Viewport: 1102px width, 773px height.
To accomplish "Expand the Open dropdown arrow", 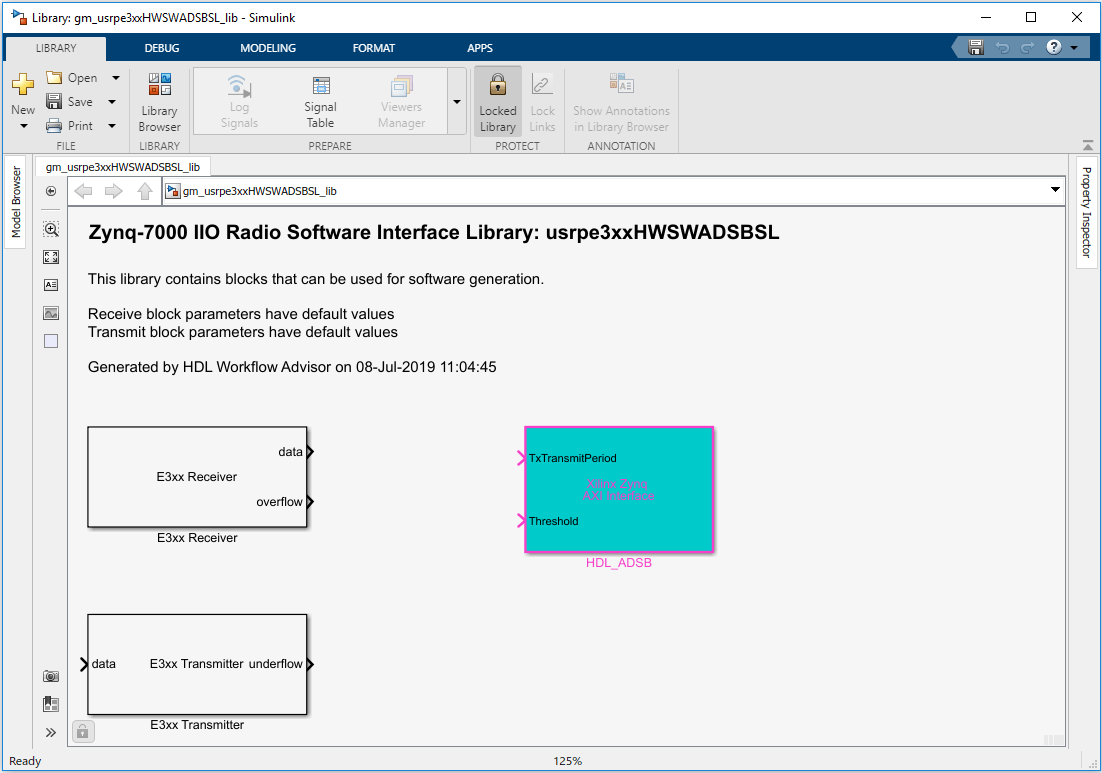I will (115, 78).
